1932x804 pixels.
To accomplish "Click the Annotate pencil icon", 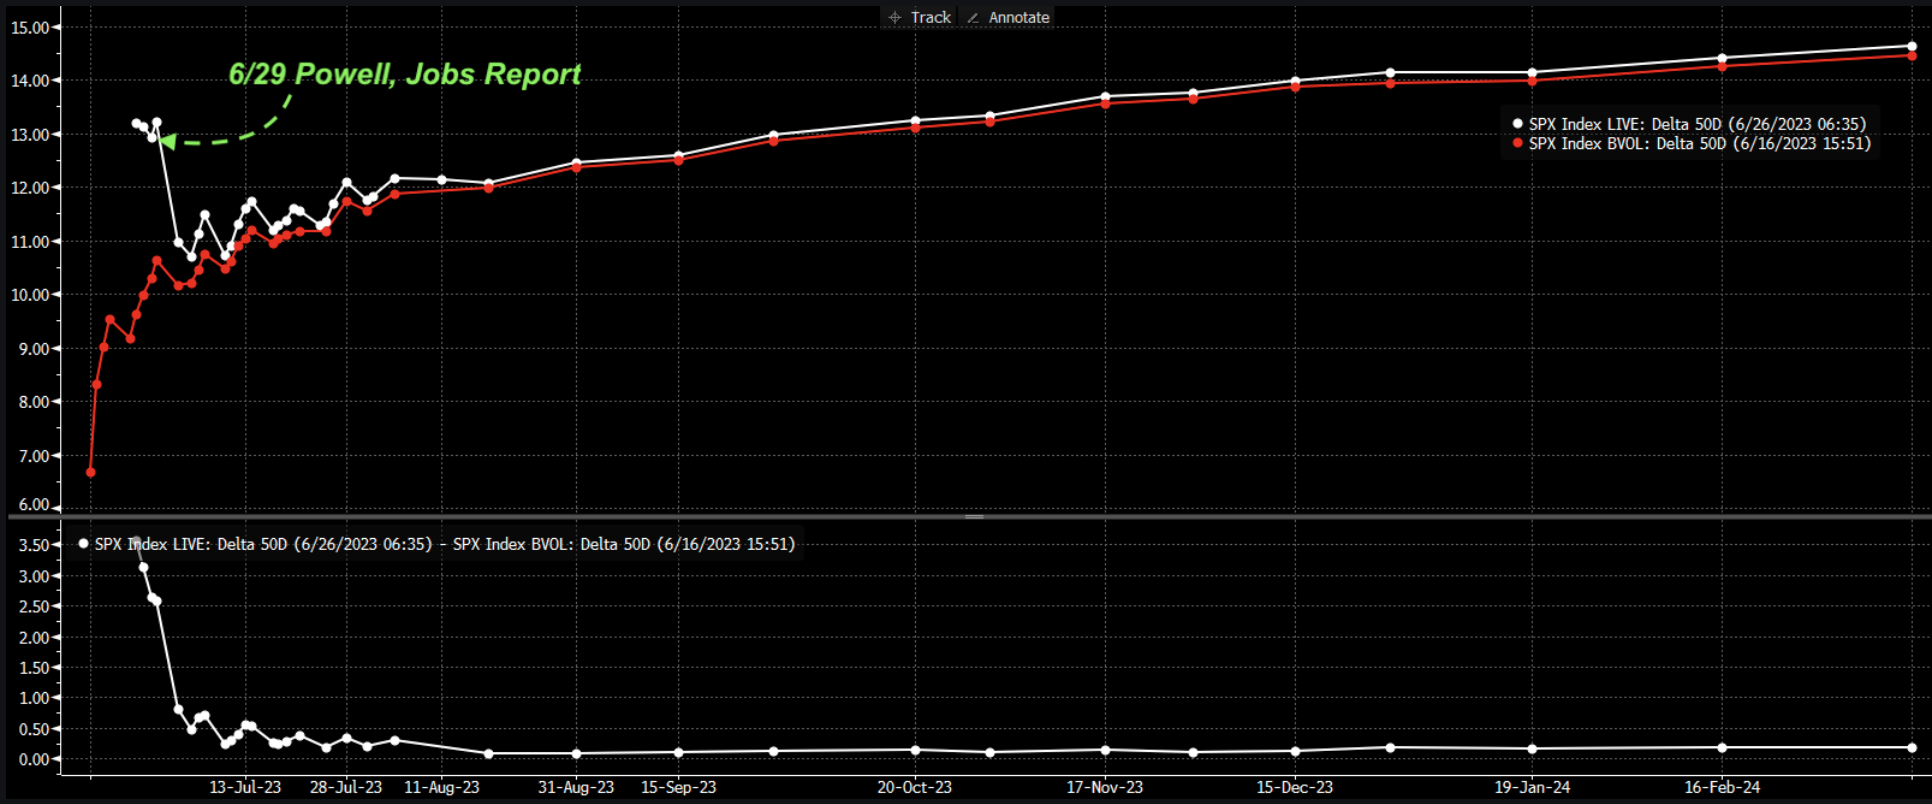I will (973, 17).
